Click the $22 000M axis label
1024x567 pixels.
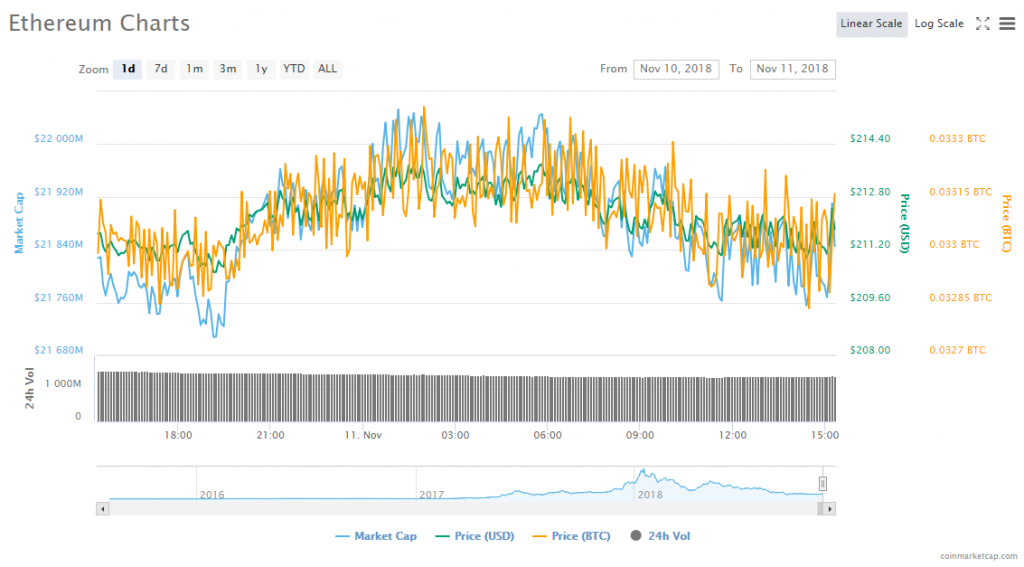(x=59, y=138)
